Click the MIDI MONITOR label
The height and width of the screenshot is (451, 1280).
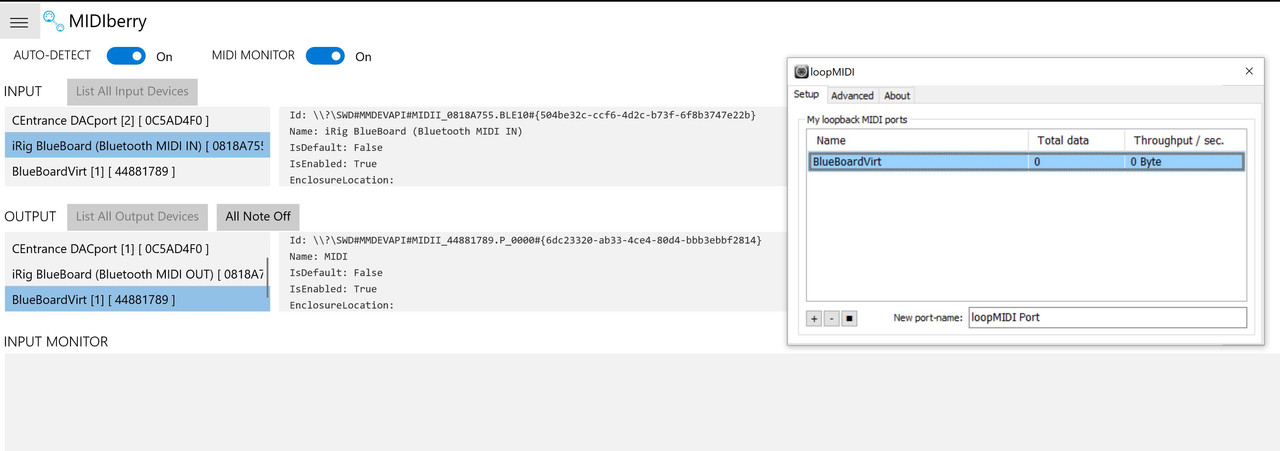pos(253,56)
